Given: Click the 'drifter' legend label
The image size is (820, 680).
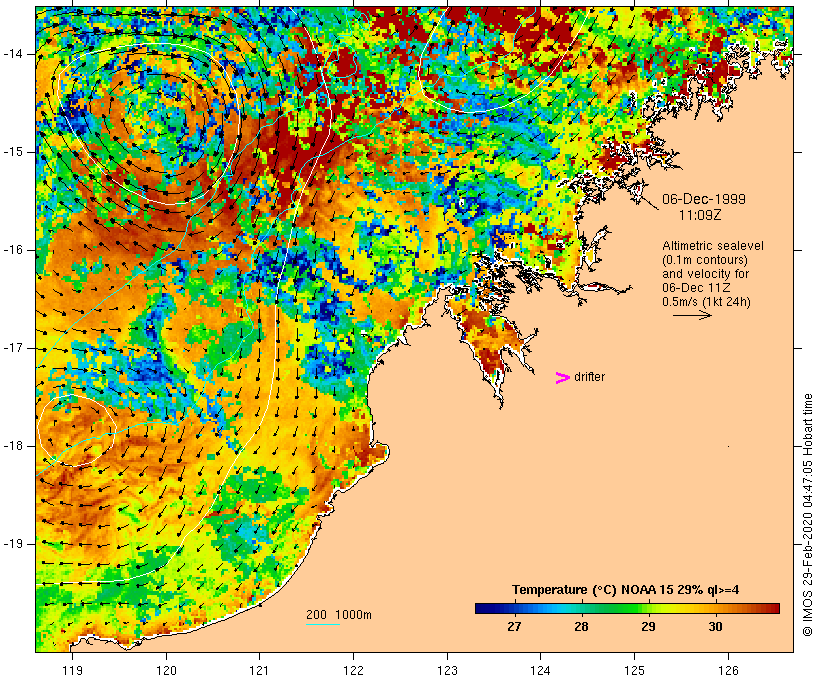Looking at the screenshot, I should [589, 377].
